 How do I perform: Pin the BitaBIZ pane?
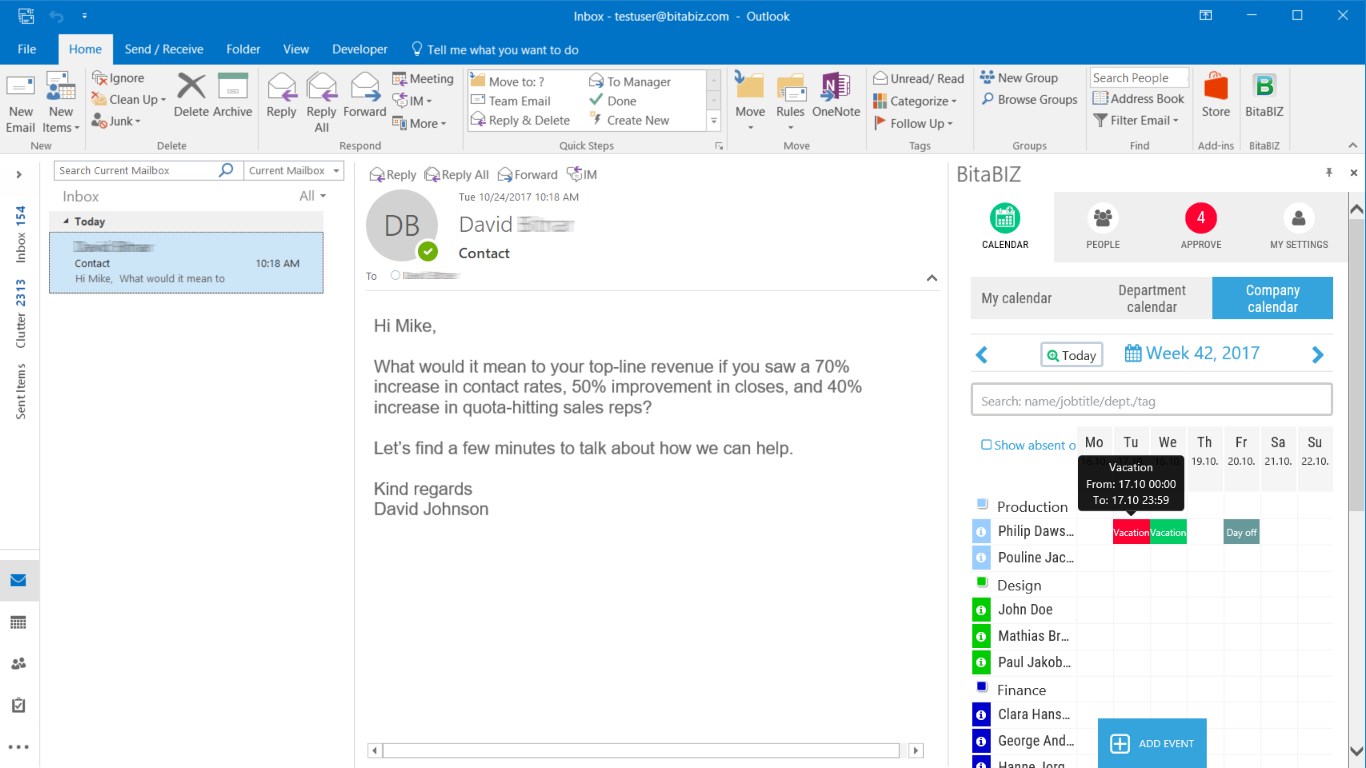click(1329, 173)
